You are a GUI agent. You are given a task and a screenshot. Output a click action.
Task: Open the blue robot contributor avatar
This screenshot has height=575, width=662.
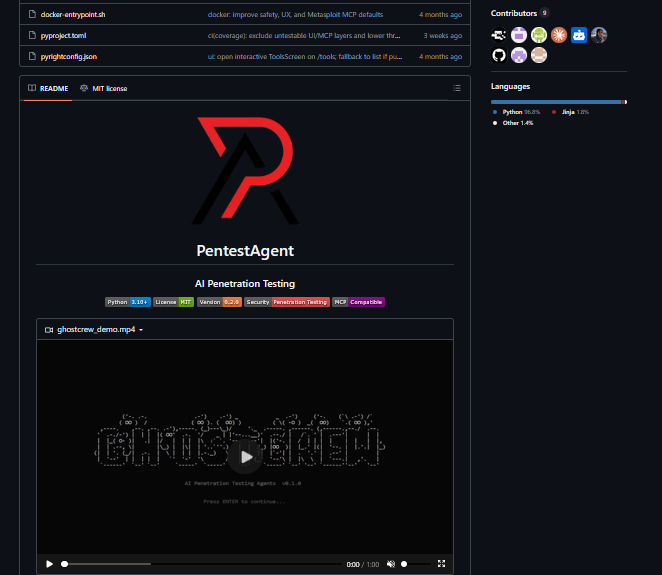pyautogui.click(x=579, y=35)
